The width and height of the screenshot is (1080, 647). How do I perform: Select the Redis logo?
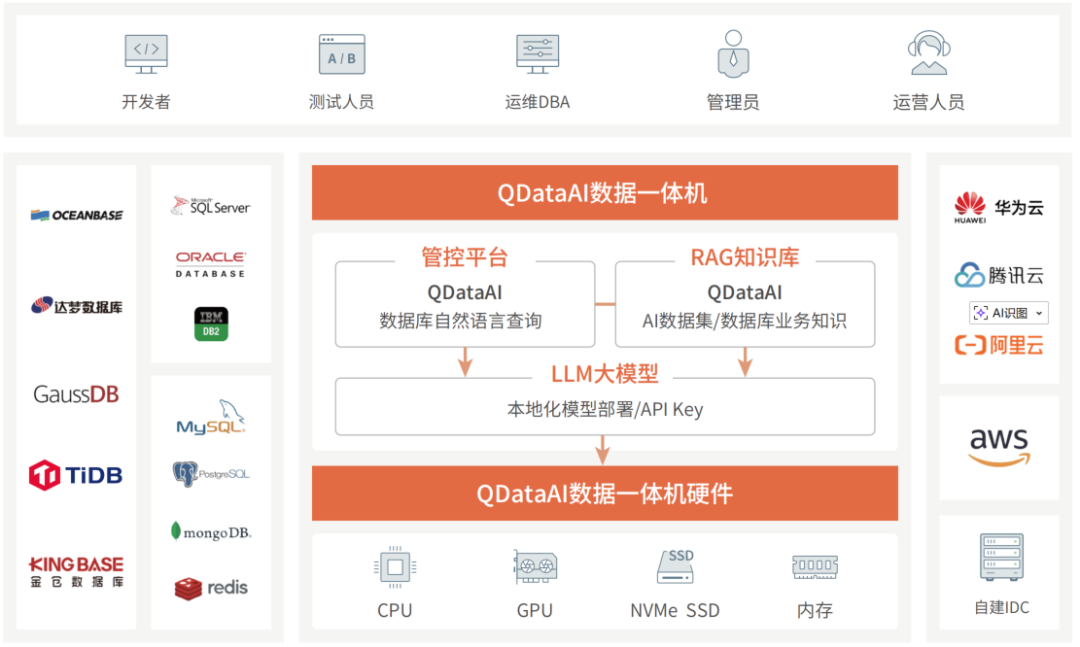pyautogui.click(x=210, y=588)
